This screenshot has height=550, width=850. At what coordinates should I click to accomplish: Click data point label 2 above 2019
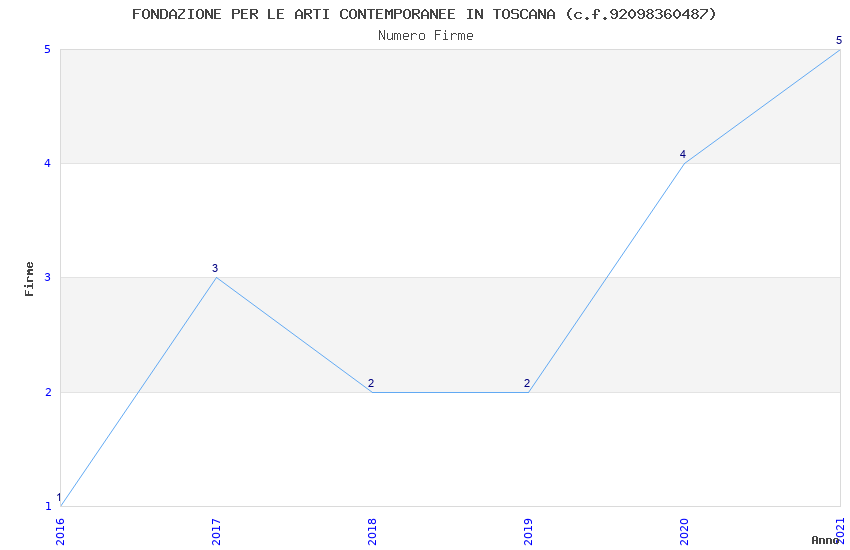(527, 383)
